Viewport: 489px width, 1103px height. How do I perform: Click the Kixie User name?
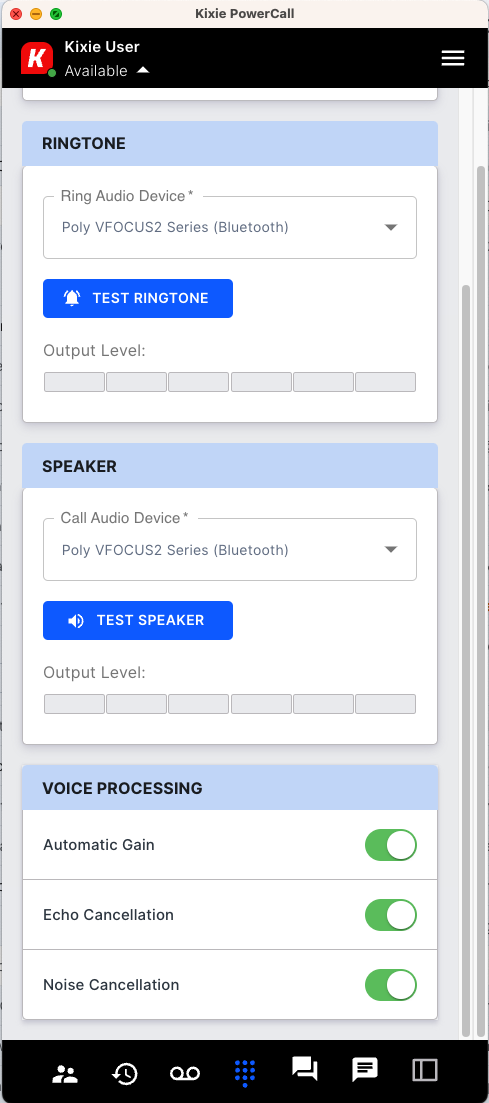(x=102, y=46)
